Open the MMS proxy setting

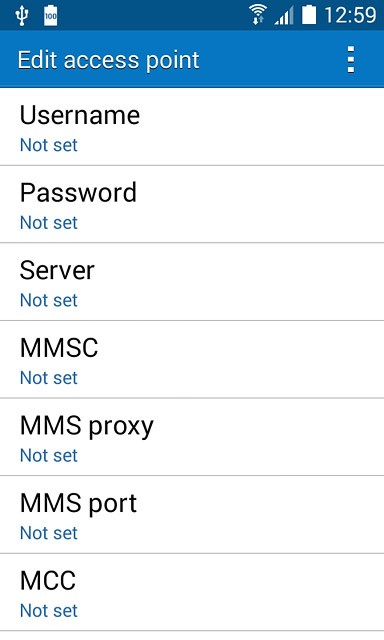click(x=192, y=437)
